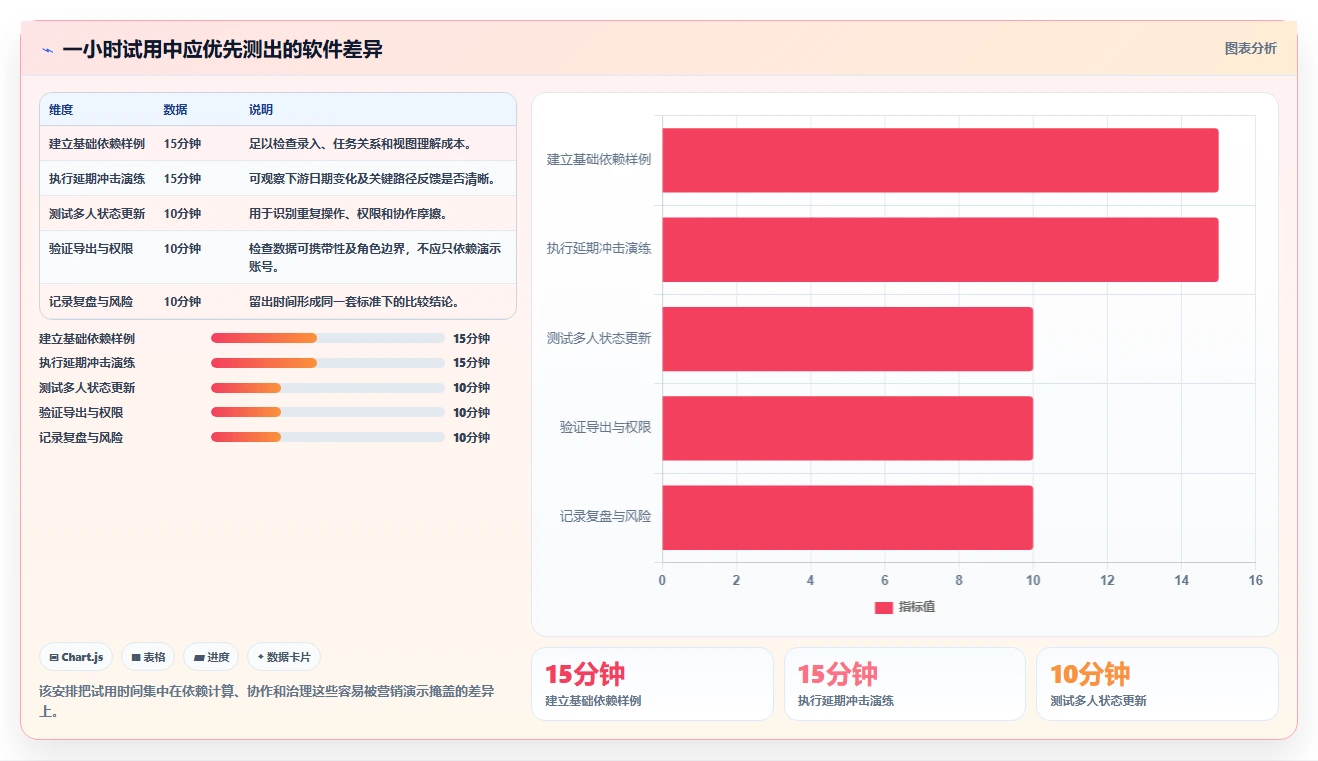
Task: Click progress bar for 测试多人状态更新
Action: coord(328,388)
